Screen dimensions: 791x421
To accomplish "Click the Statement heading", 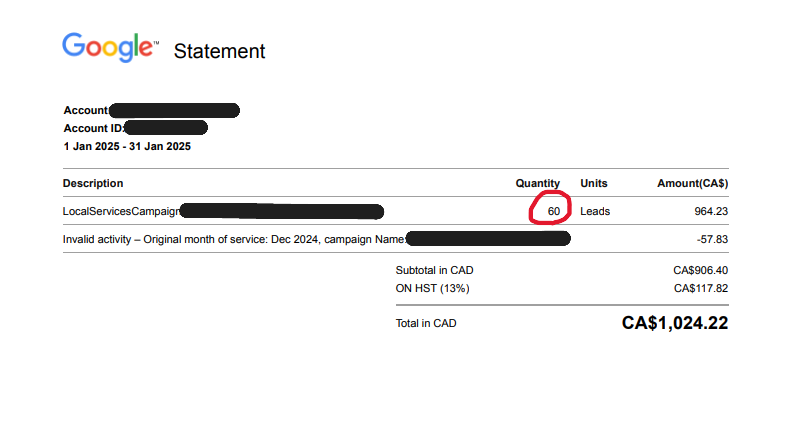I will tap(219, 51).
